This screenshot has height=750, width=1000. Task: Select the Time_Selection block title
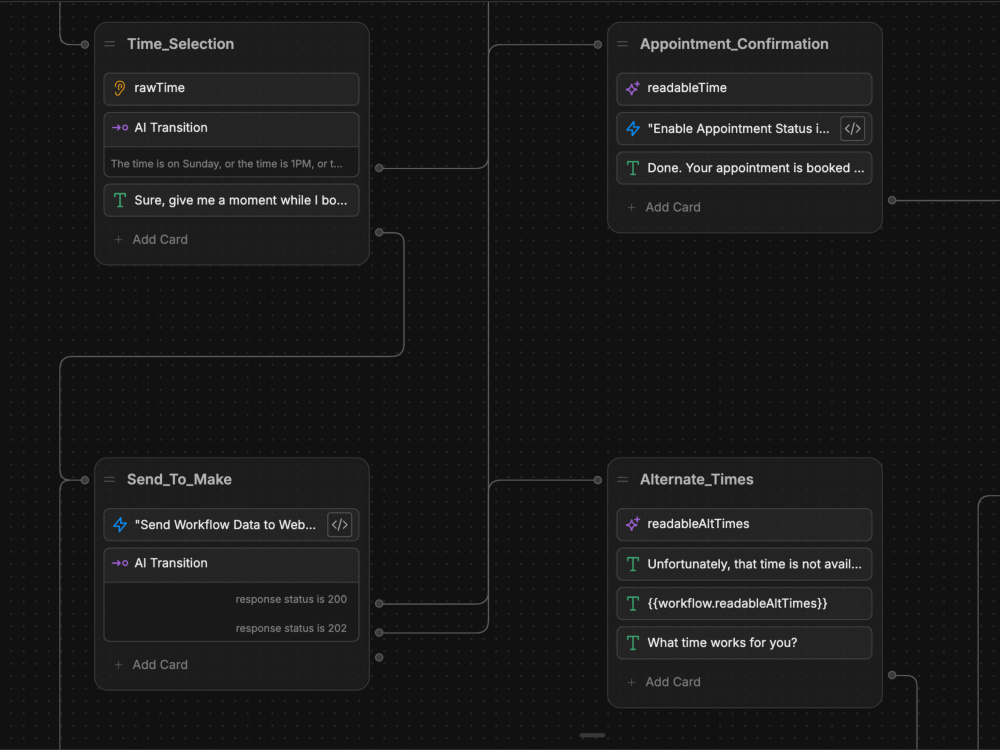180,44
